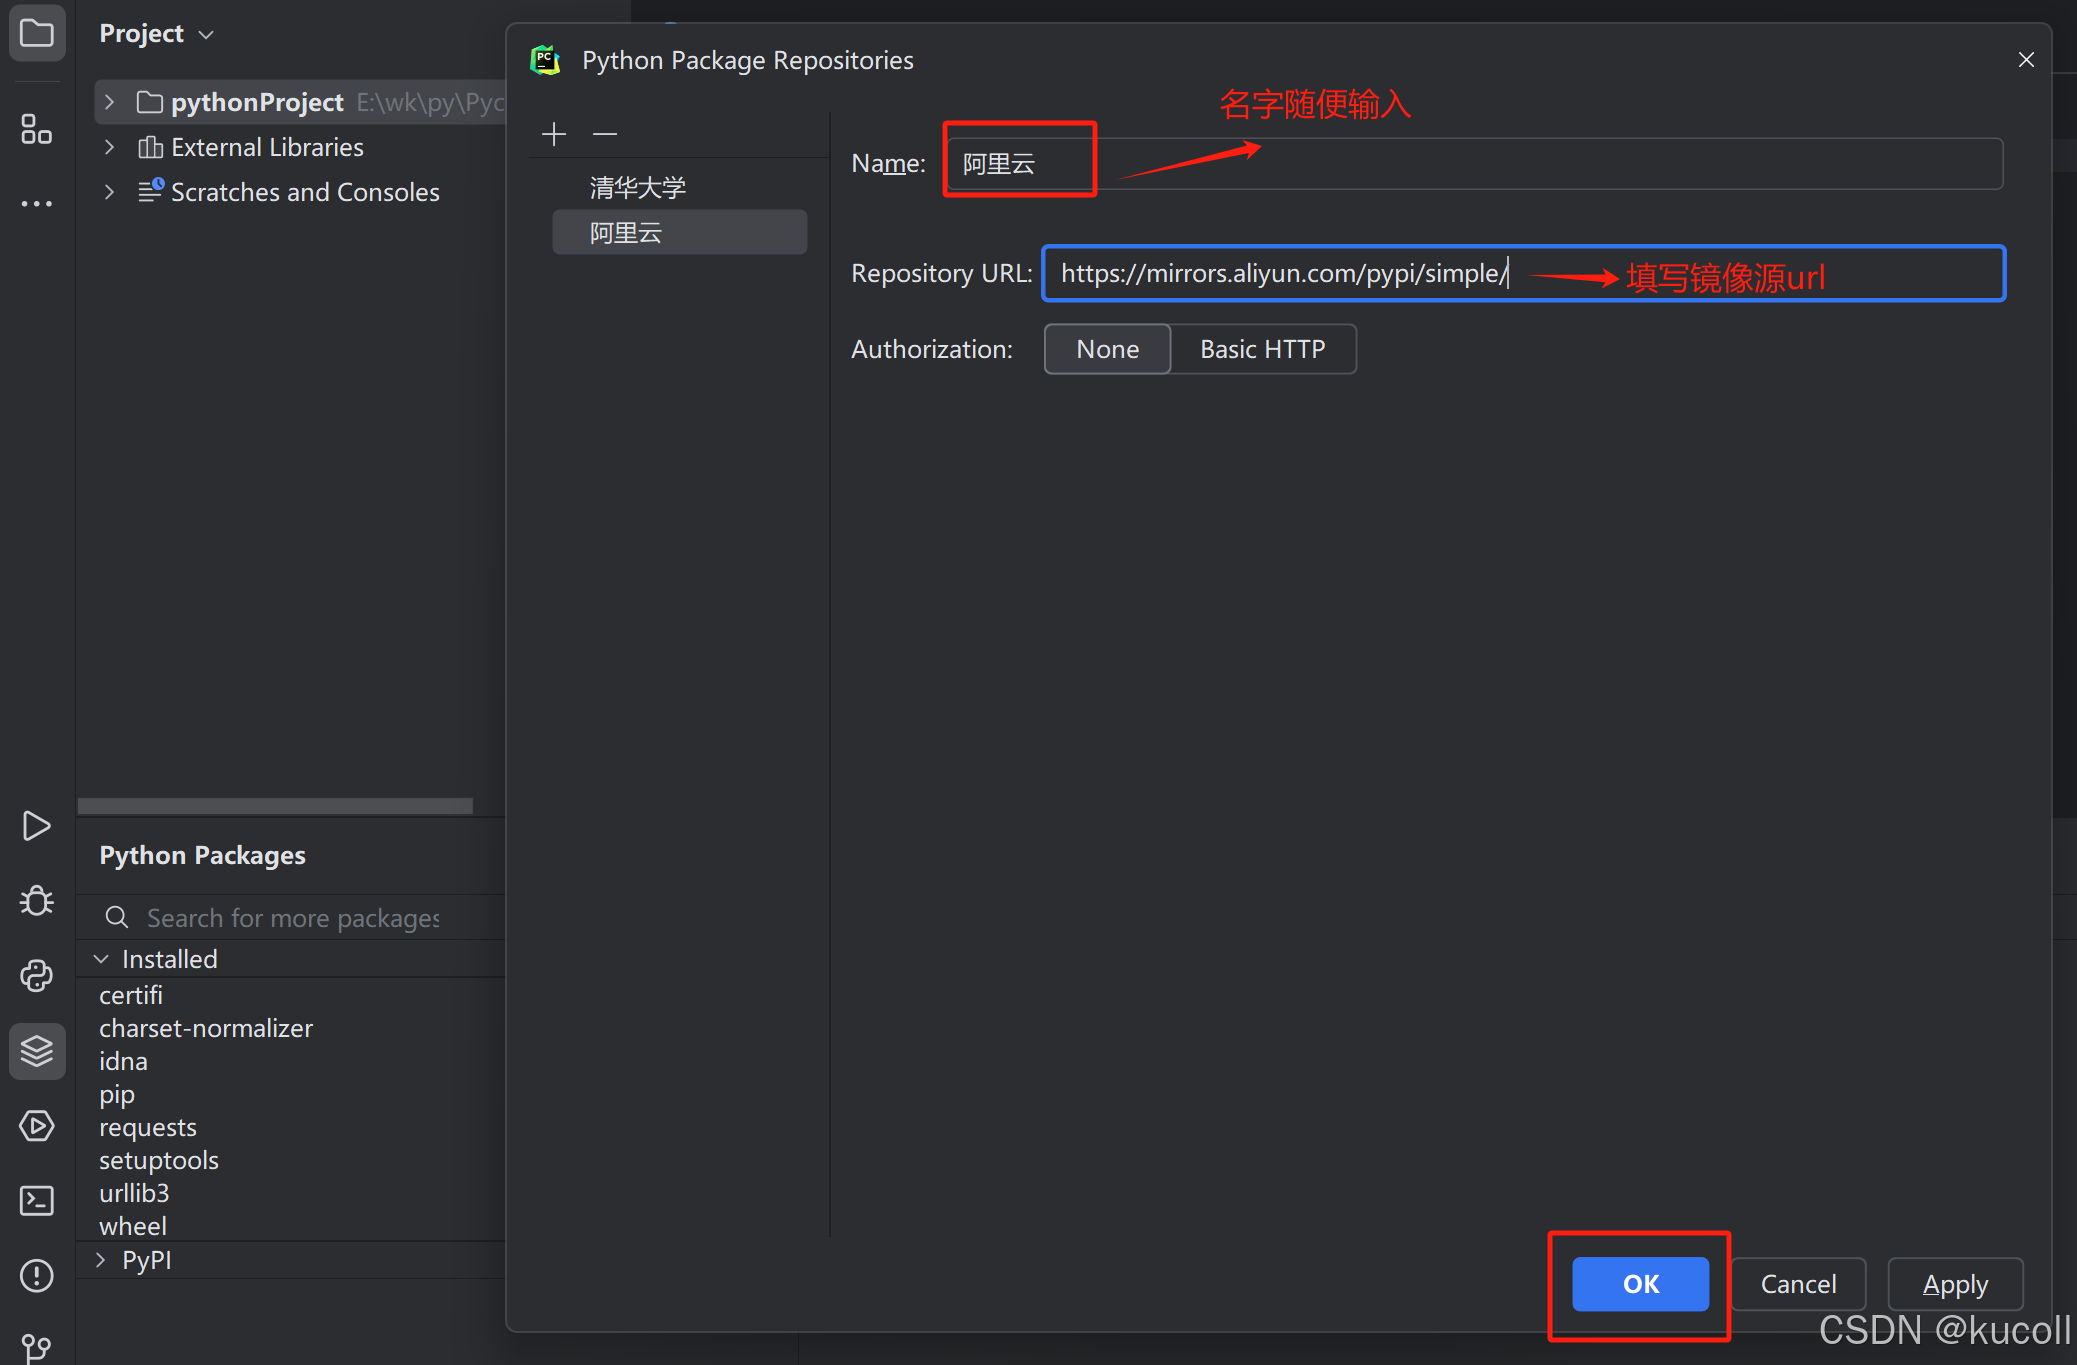Click the search magnifier icon in Python Packages
This screenshot has height=1365, width=2077.
click(117, 917)
